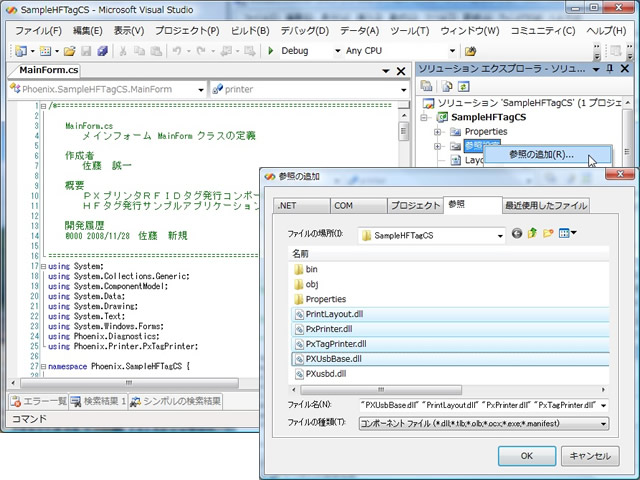Image resolution: width=640 pixels, height=480 pixels.
Task: Select the シンボルの検索結果 panel tab
Action: click(x=175, y=402)
